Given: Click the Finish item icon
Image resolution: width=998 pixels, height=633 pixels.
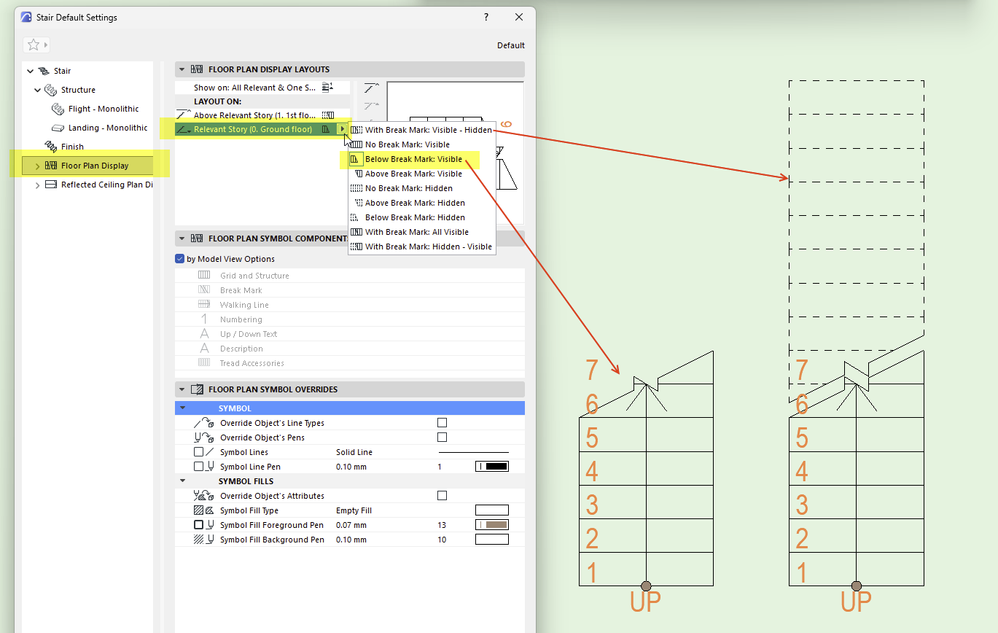Looking at the screenshot, I should click(51, 146).
